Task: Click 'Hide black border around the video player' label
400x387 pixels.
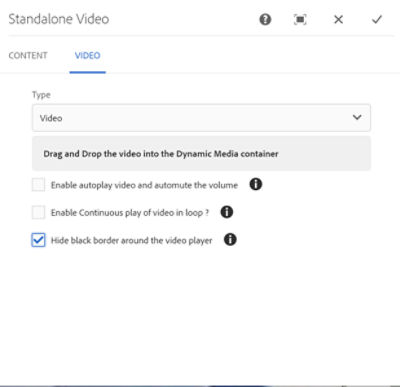Action: point(131,240)
